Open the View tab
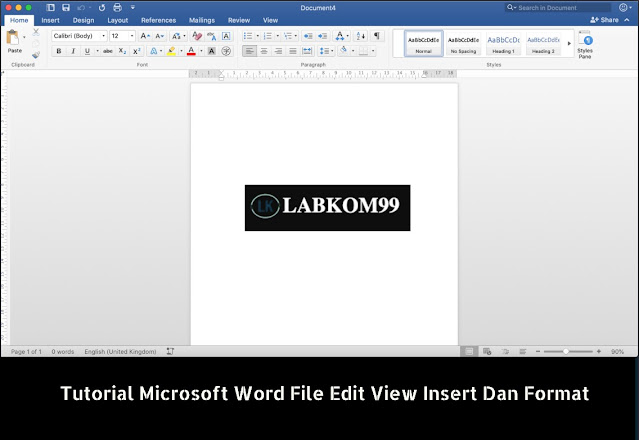This screenshot has height=440, width=639. click(x=270, y=20)
